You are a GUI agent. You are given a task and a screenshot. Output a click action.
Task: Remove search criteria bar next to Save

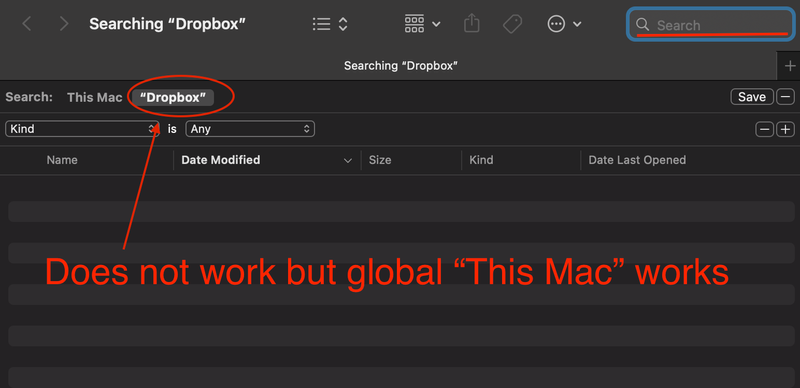pos(786,97)
